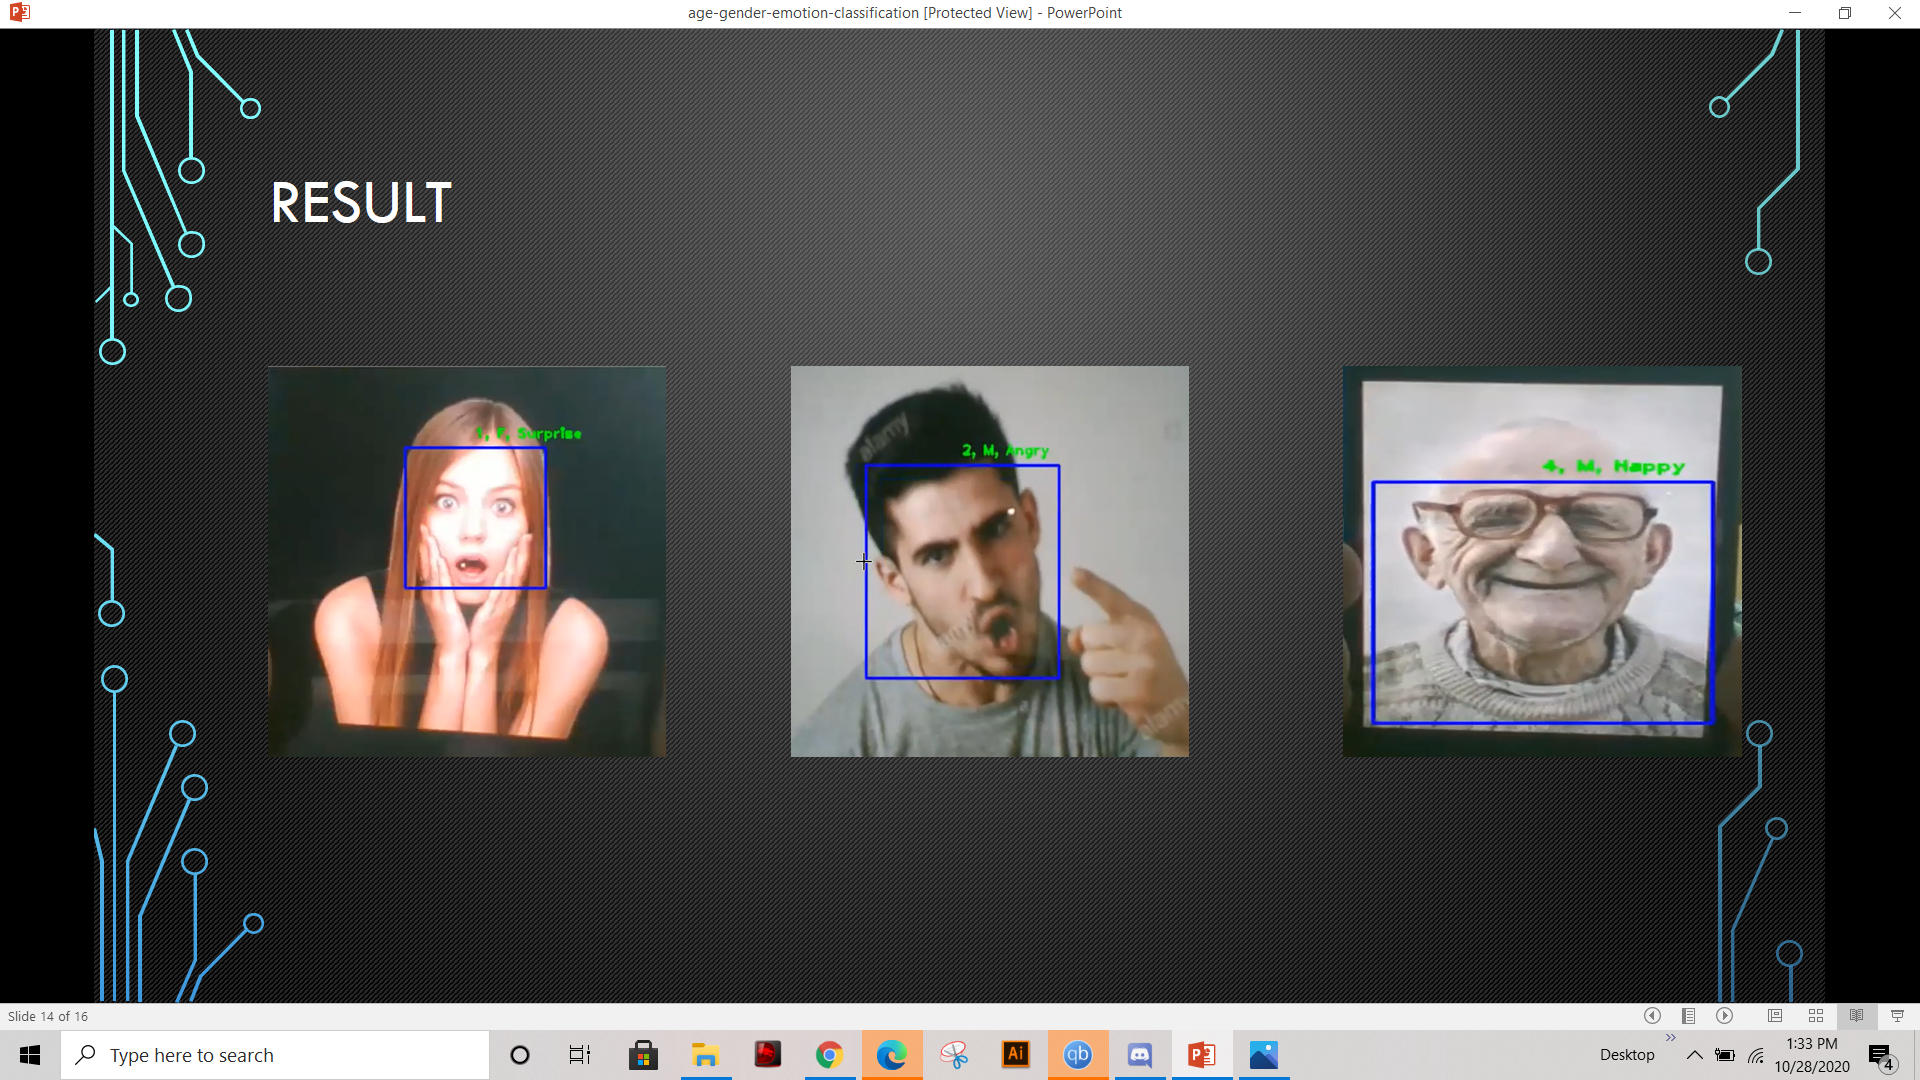Open Discord from taskbar
This screenshot has width=1920, height=1080.
(x=1140, y=1055)
